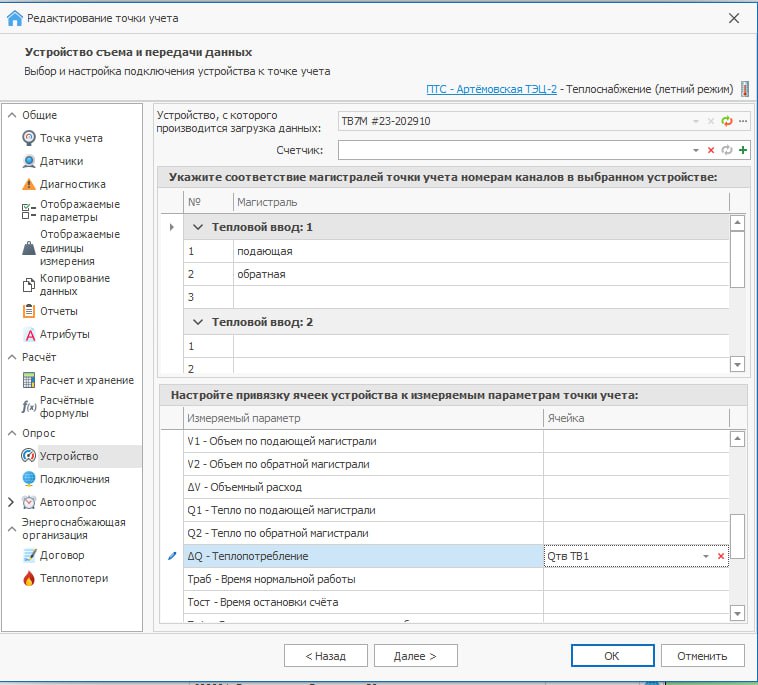Click the parameter list vertical scrollbar down arrow

[738, 613]
